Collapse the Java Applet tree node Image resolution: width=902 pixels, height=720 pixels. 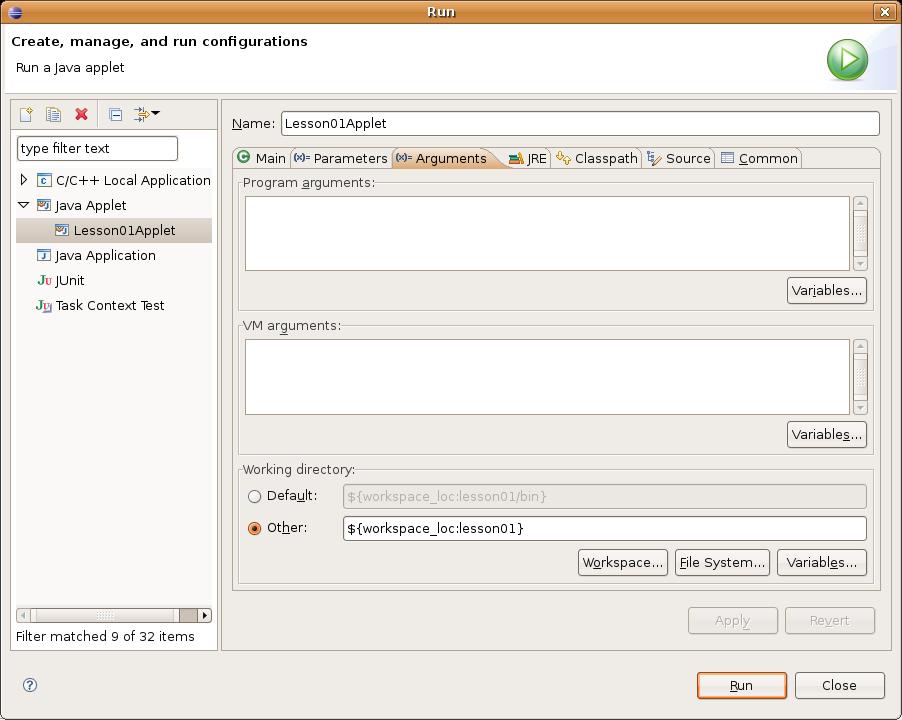click(x=24, y=205)
